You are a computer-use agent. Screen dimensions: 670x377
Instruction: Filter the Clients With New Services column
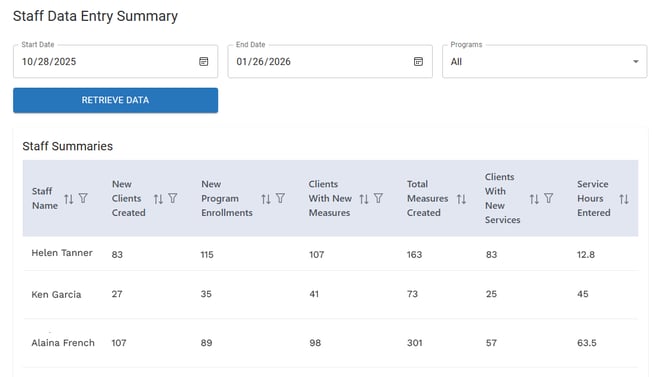click(549, 198)
